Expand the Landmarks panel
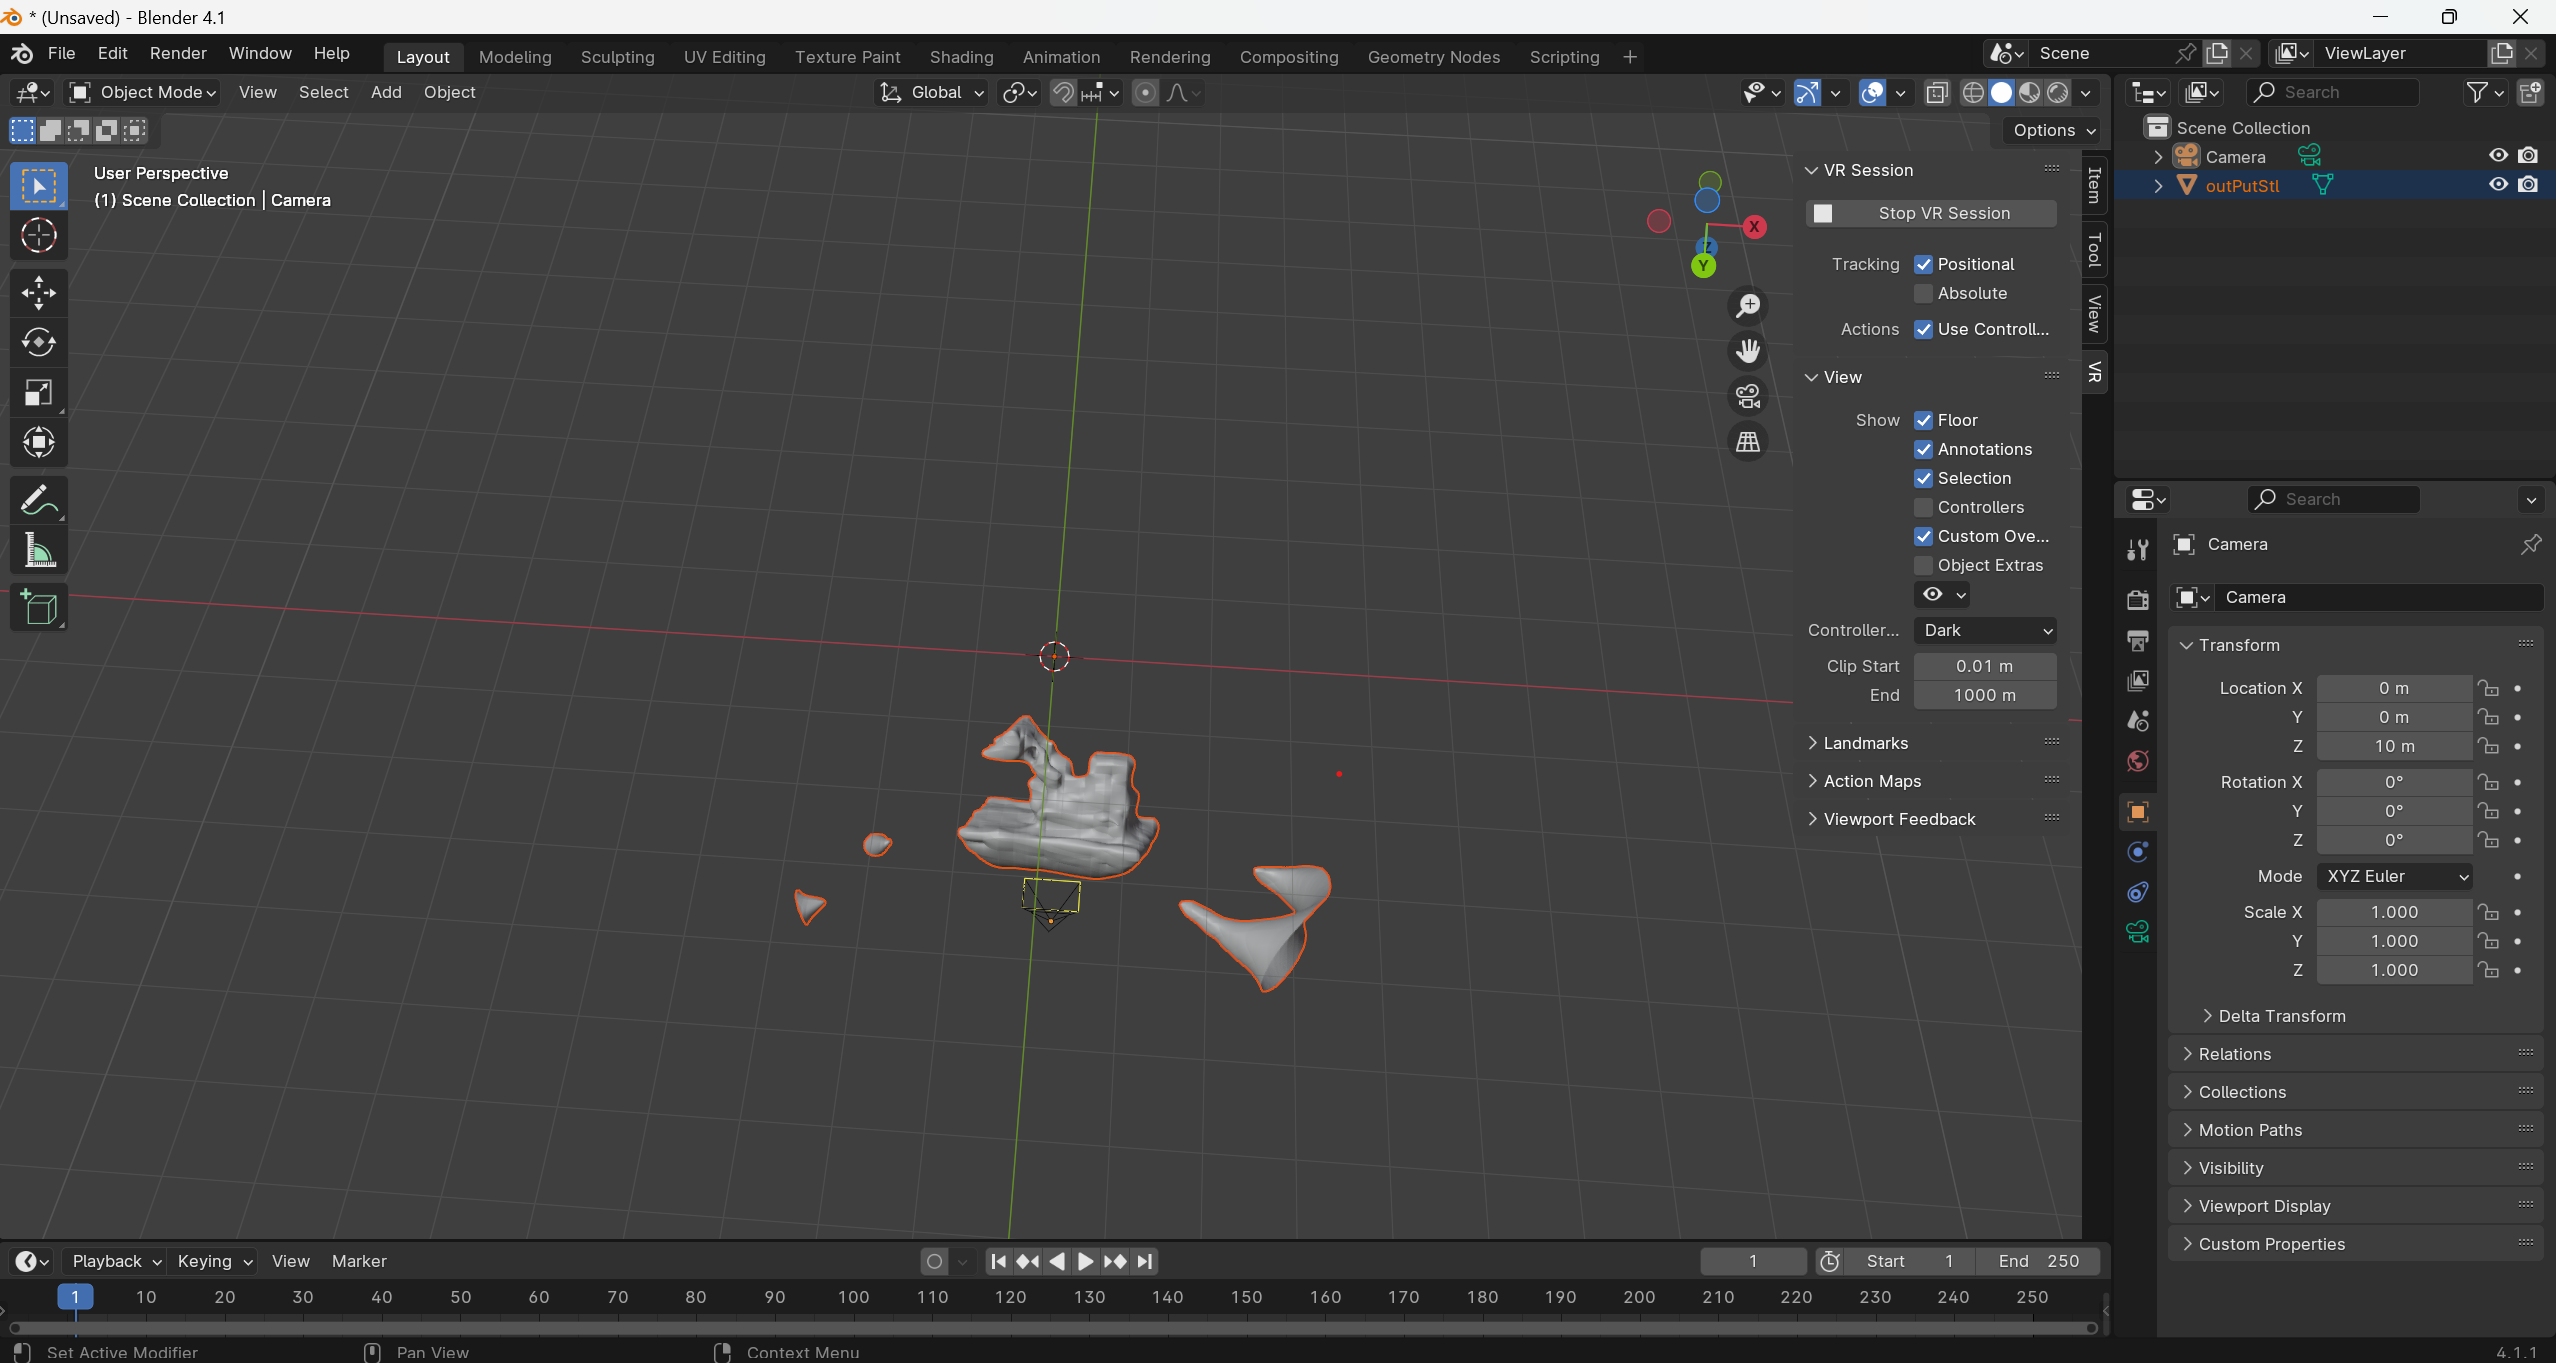The width and height of the screenshot is (2556, 1363). click(1865, 743)
